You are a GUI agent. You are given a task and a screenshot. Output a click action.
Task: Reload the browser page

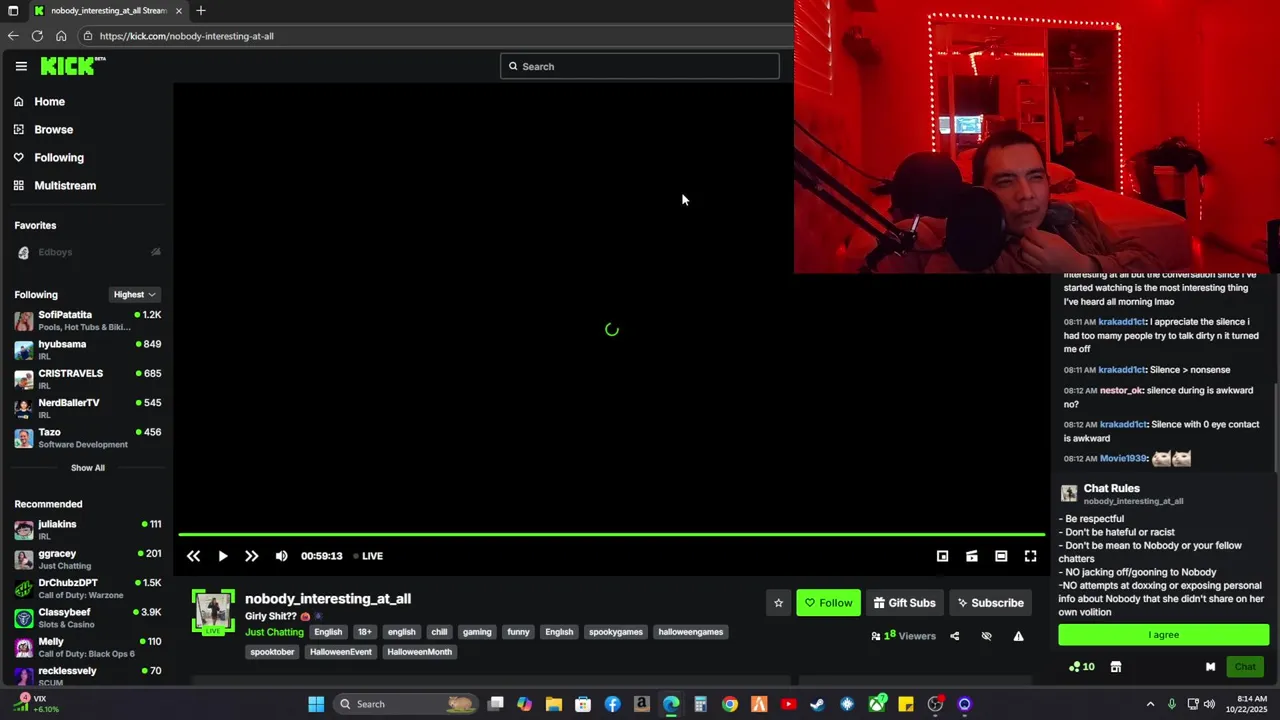click(x=37, y=36)
